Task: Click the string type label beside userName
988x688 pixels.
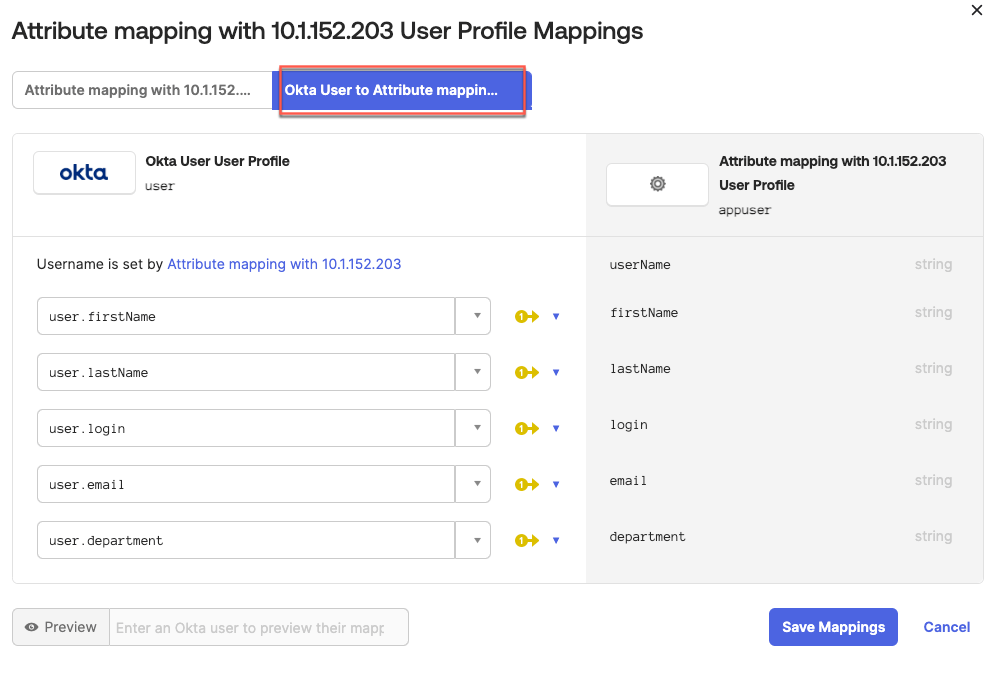Action: pyautogui.click(x=933, y=264)
